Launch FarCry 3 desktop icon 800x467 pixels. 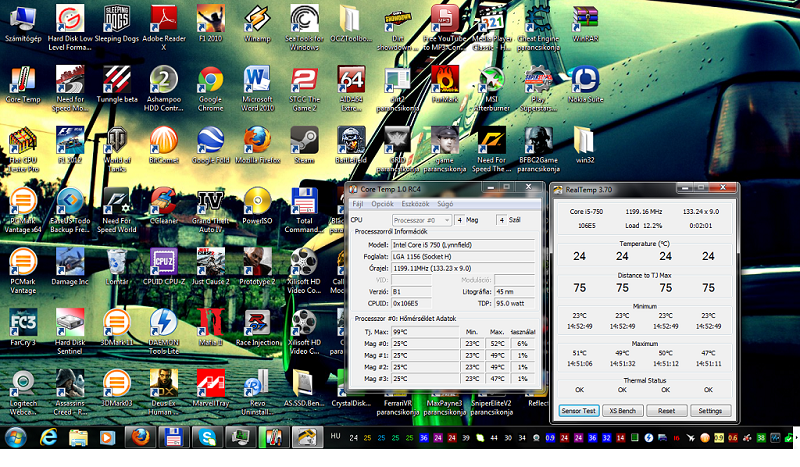click(23, 328)
